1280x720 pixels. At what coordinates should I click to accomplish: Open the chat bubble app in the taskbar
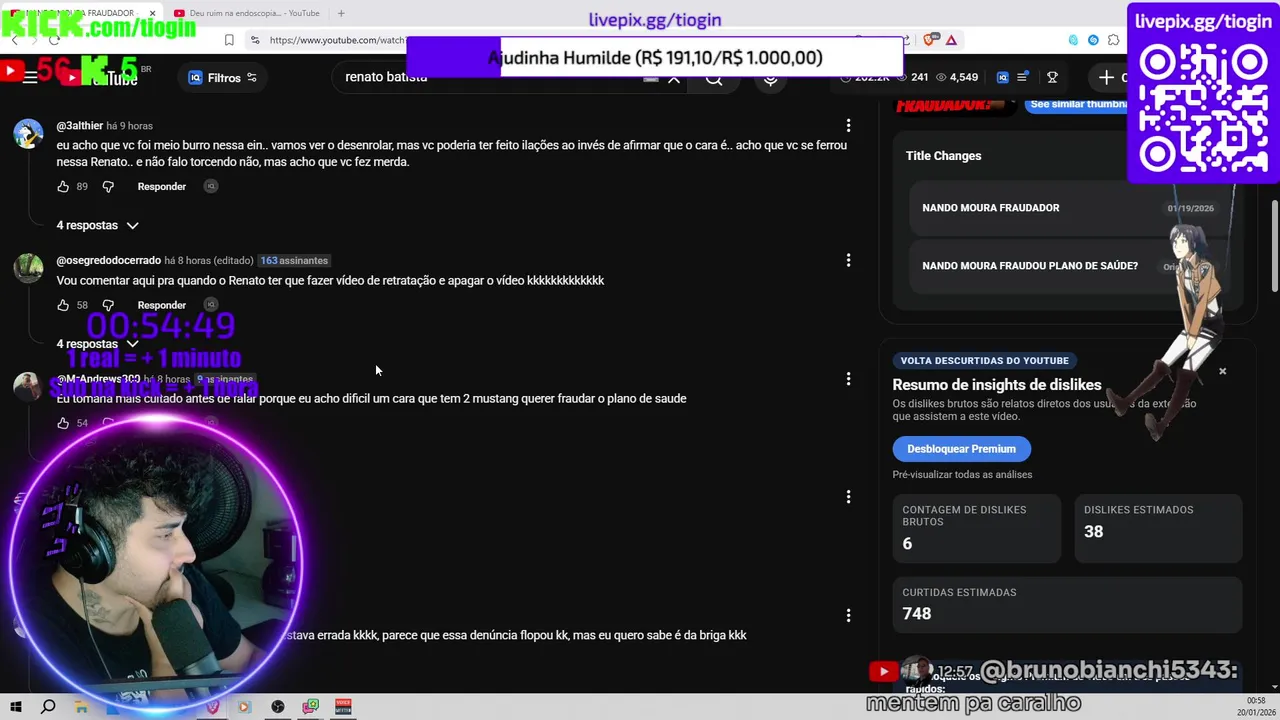point(311,707)
